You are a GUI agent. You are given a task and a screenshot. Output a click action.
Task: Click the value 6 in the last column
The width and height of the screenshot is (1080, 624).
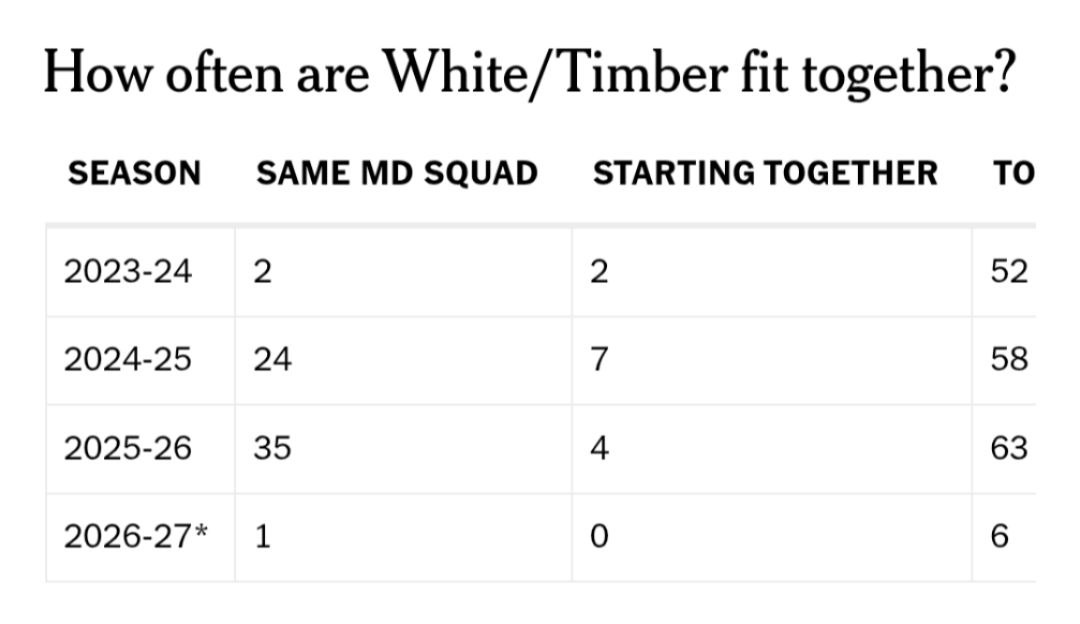point(999,537)
